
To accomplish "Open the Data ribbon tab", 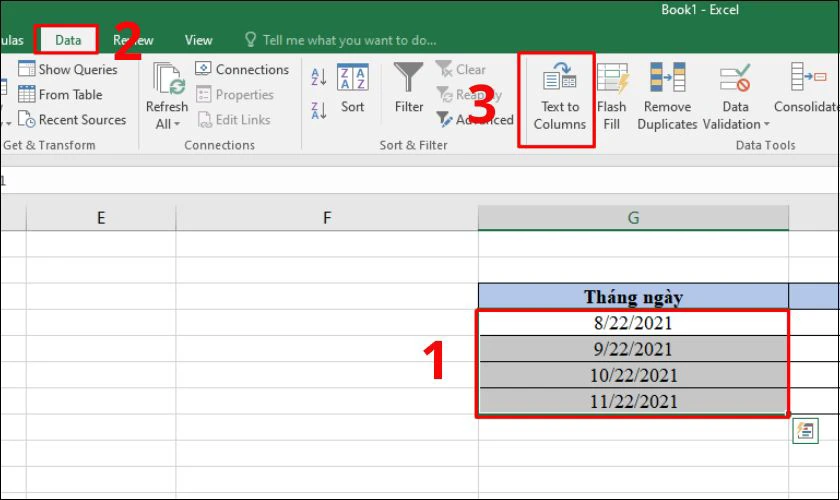I will [x=68, y=40].
